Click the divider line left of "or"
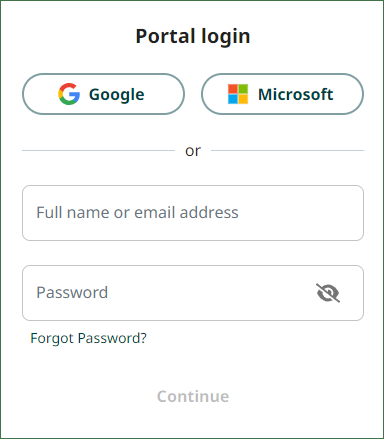The width and height of the screenshot is (384, 439). [x=99, y=150]
